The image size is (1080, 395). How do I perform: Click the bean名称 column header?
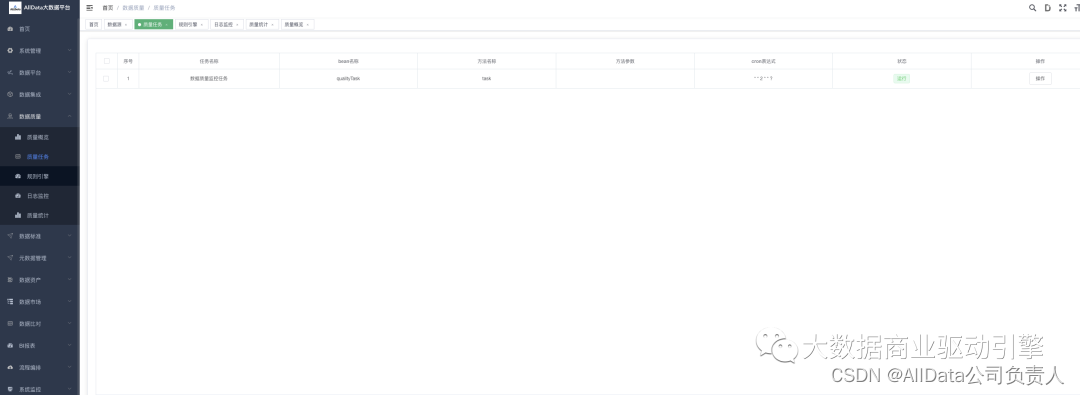tap(348, 61)
